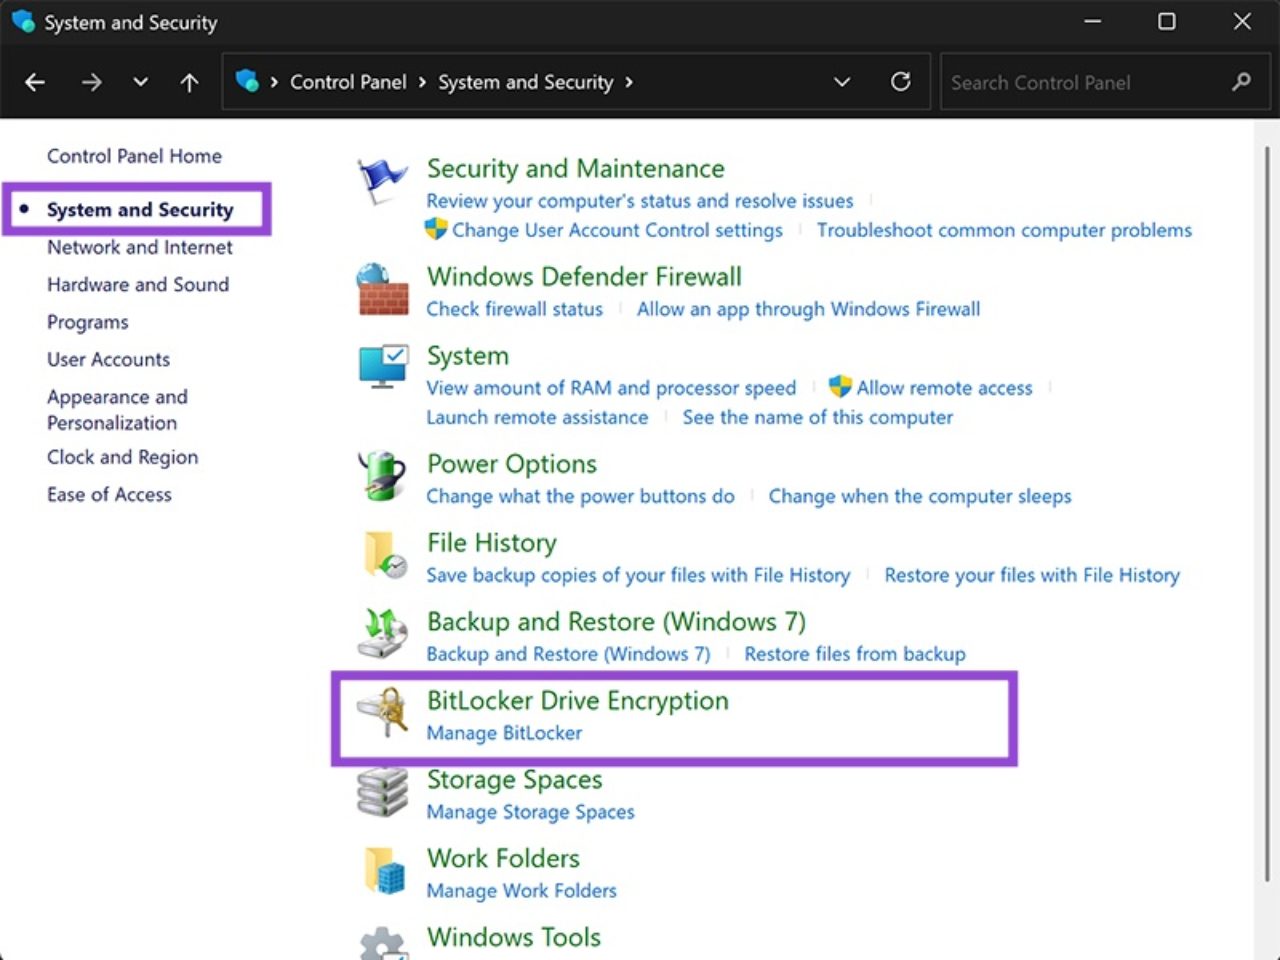Select the Backup and Restore drive icon

tap(382, 635)
